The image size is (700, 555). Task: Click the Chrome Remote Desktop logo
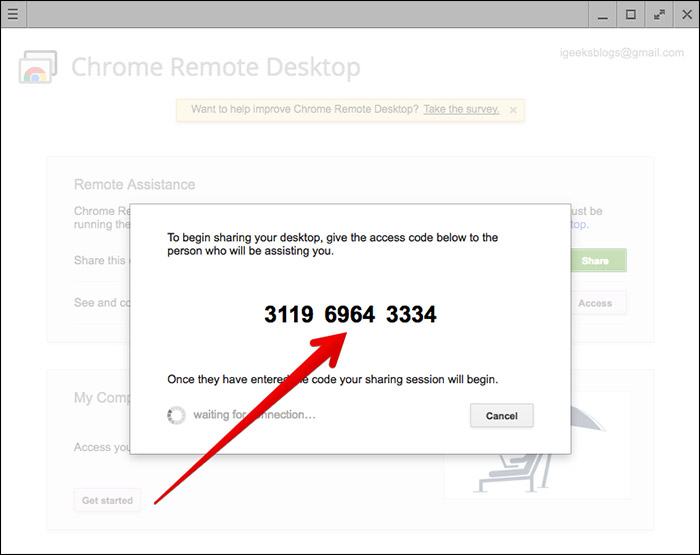coord(38,68)
